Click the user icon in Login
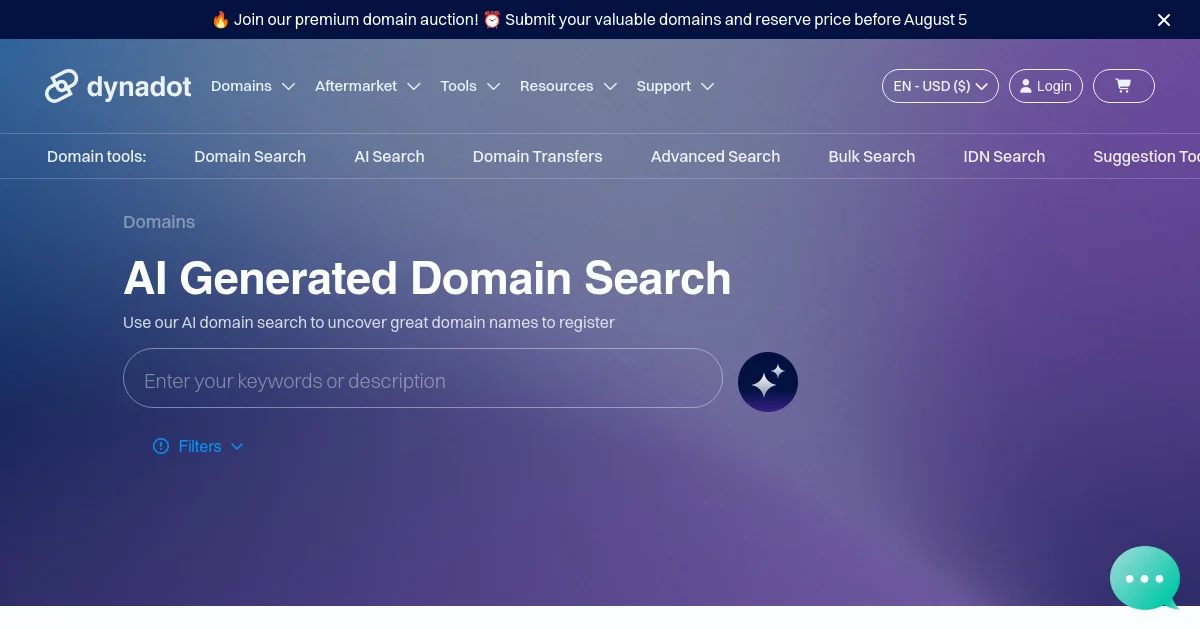1200x630 pixels. click(1025, 86)
